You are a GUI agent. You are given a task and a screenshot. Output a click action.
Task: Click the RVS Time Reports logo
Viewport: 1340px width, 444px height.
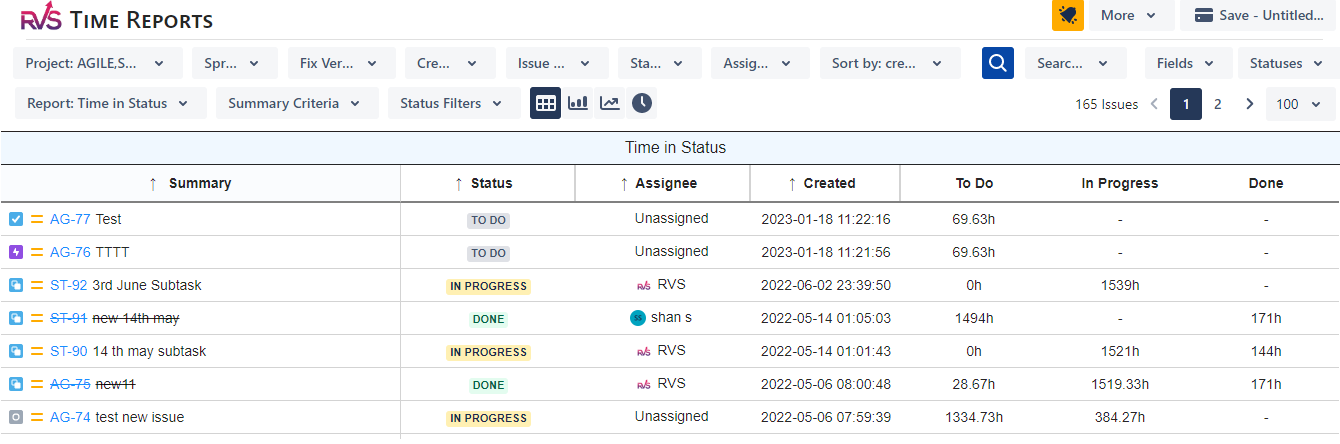(117, 19)
